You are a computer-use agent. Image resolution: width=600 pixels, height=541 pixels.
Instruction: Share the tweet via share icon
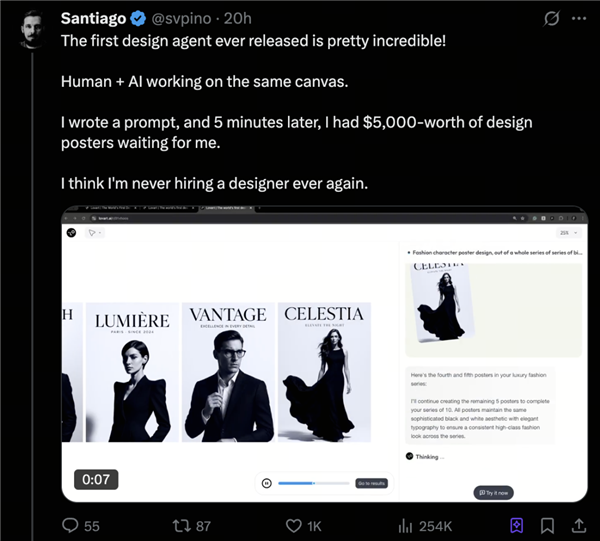coord(579,525)
